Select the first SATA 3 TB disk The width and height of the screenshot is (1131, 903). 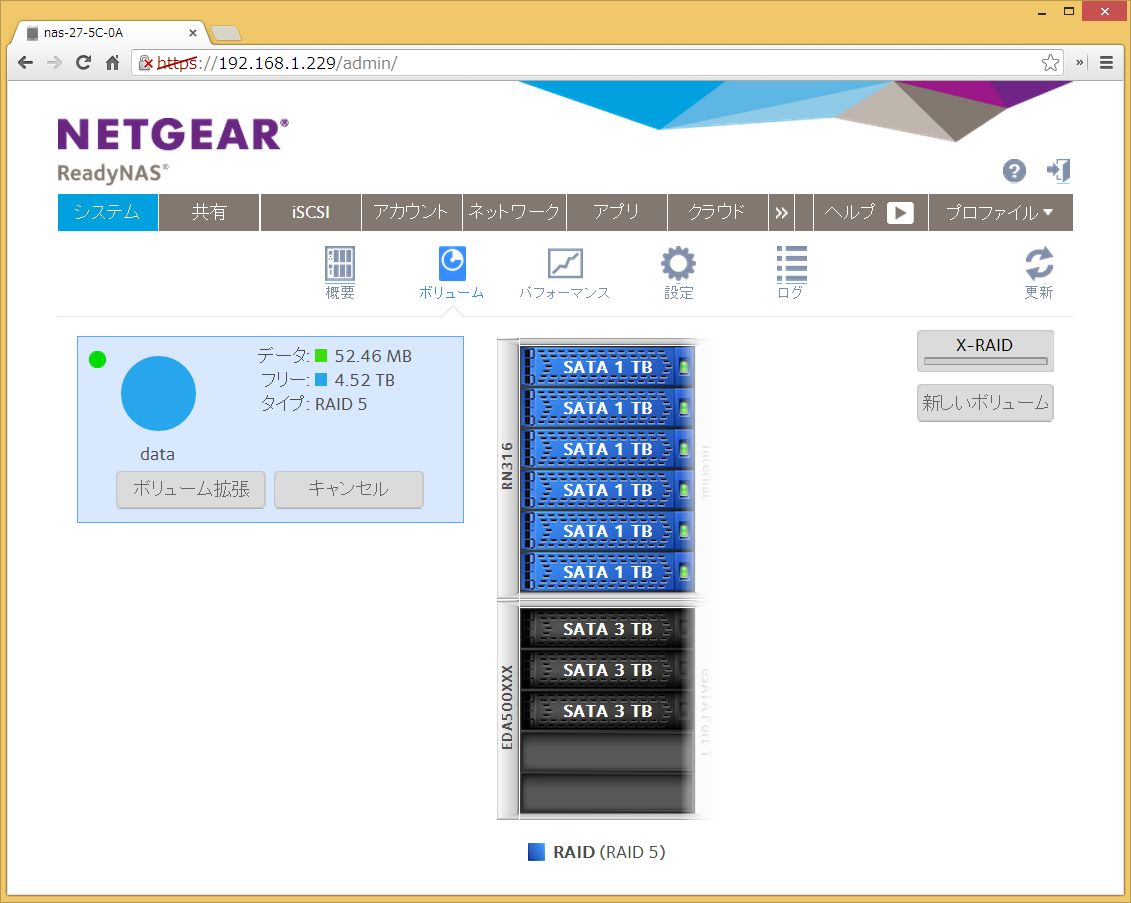607,629
